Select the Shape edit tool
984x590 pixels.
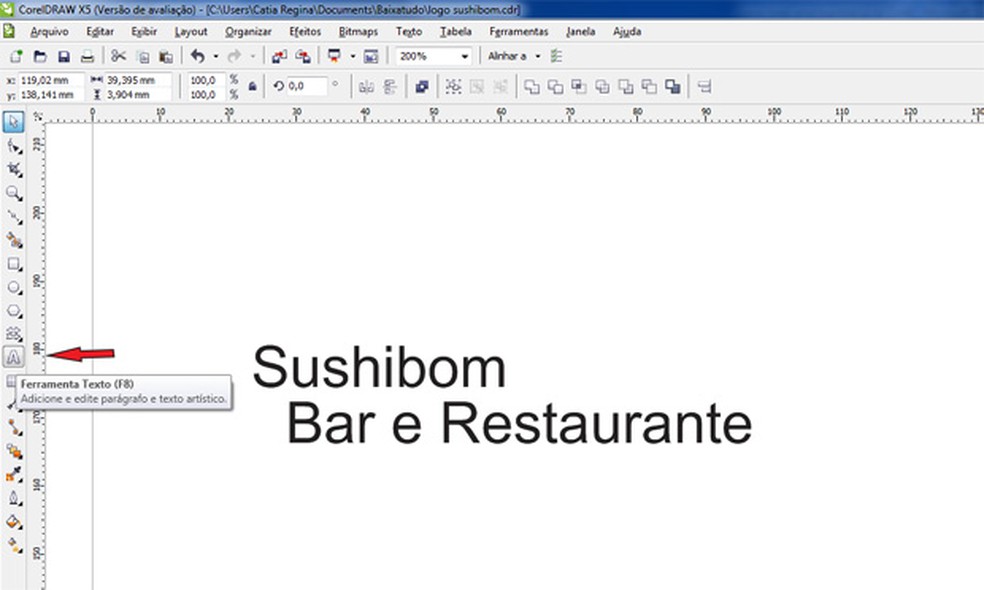(x=14, y=146)
